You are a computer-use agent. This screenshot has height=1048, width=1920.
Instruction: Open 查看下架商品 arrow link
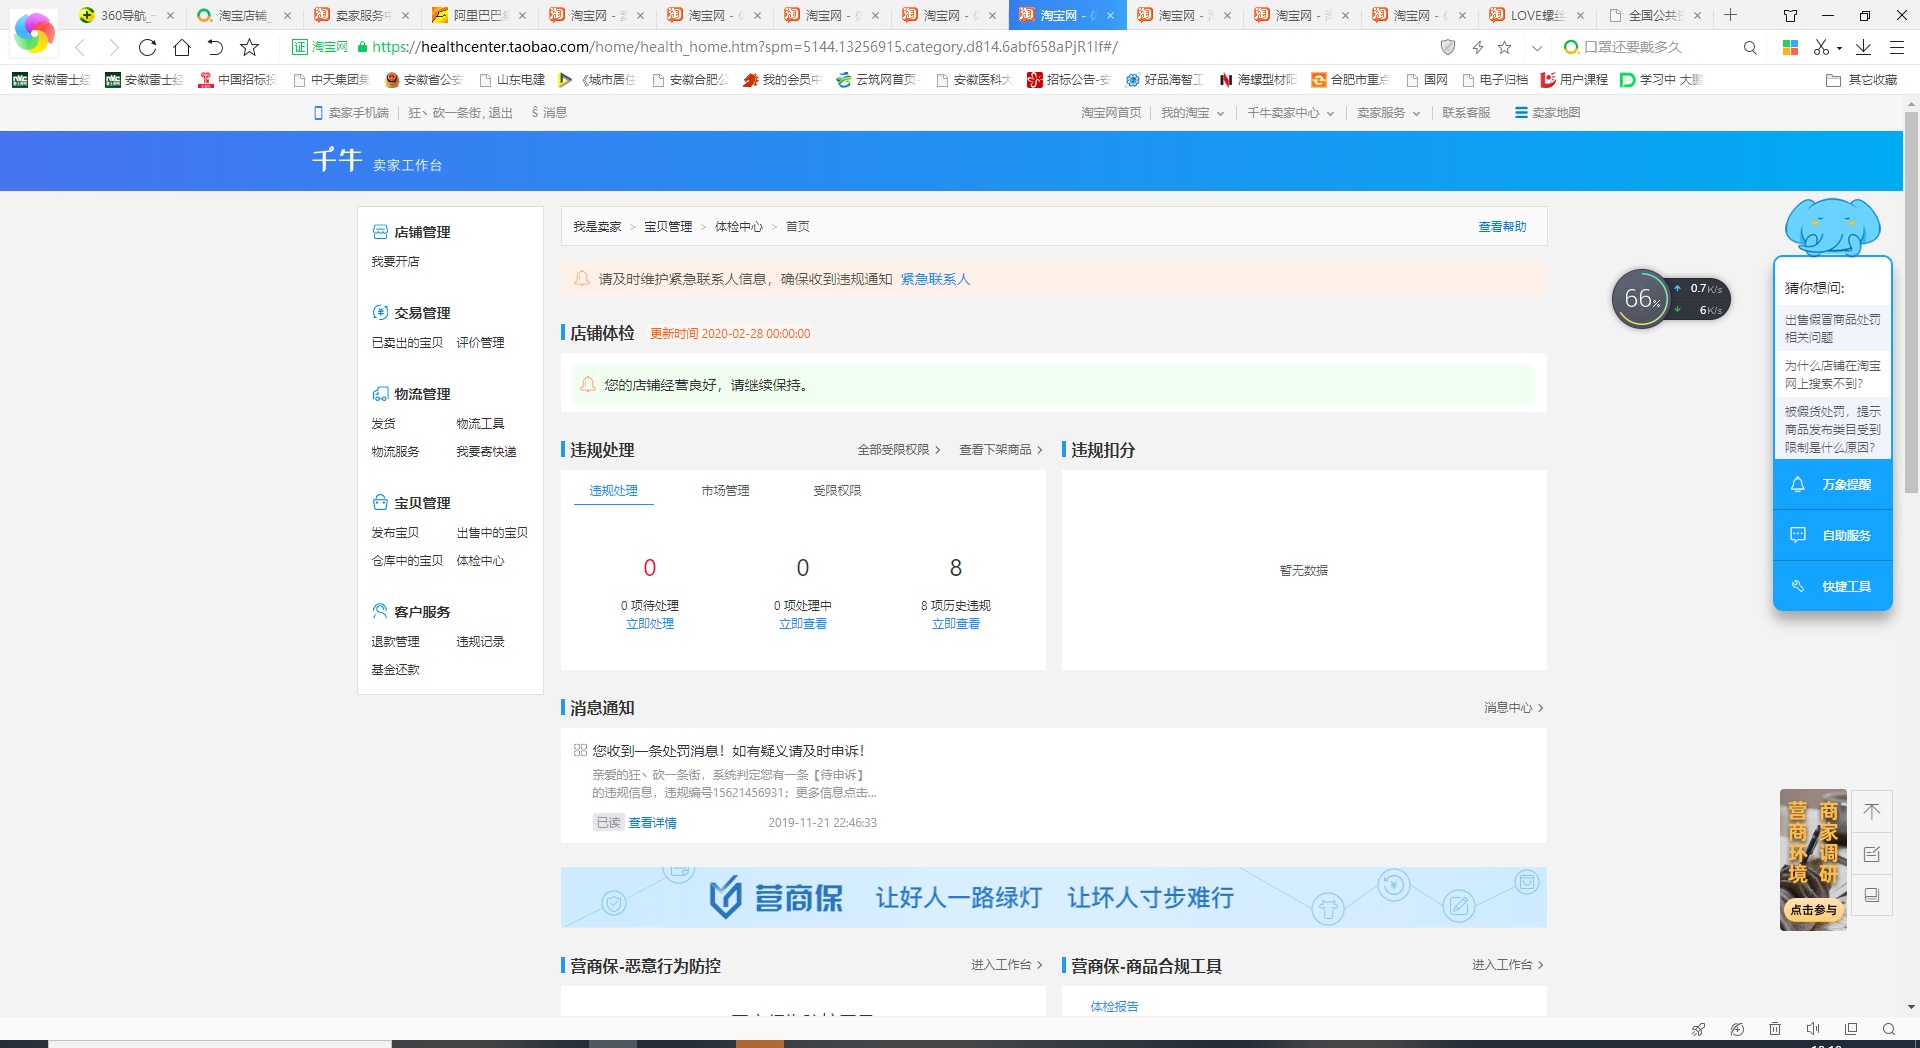tap(1000, 450)
